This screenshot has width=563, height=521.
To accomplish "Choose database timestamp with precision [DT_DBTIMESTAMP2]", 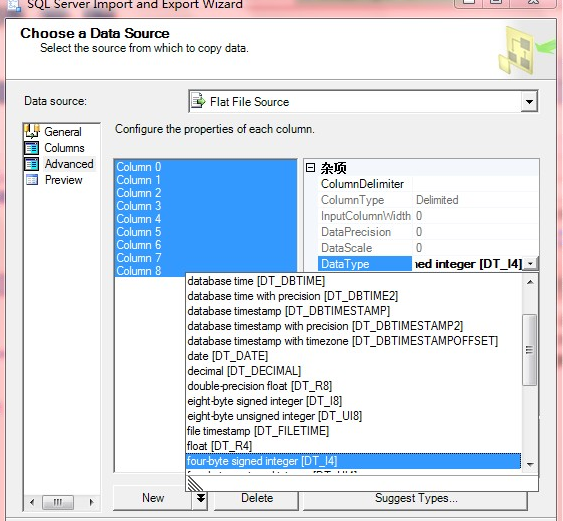I will 354,326.
